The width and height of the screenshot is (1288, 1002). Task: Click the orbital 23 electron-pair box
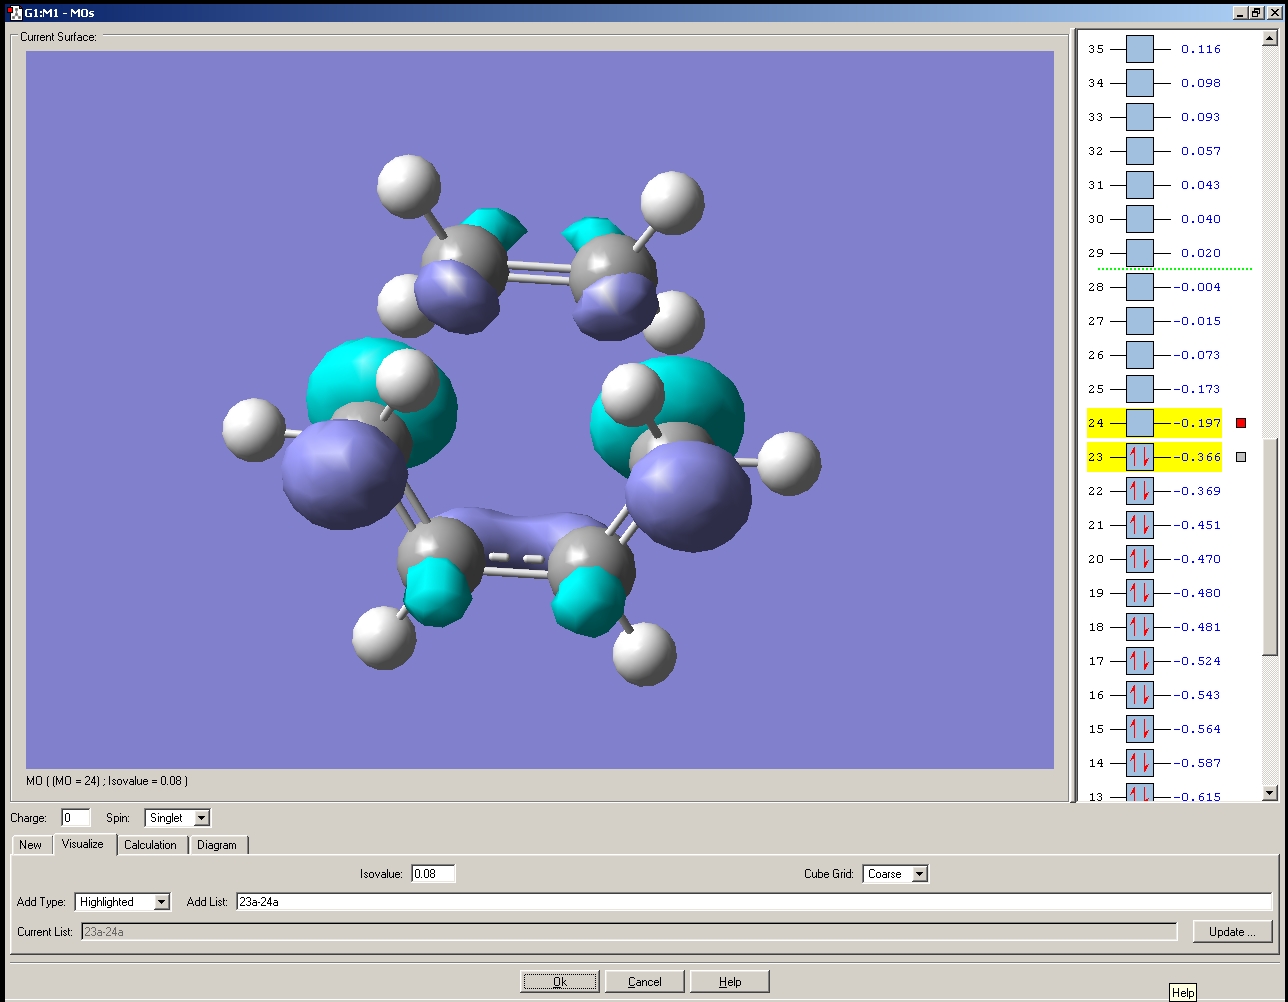pos(1139,457)
